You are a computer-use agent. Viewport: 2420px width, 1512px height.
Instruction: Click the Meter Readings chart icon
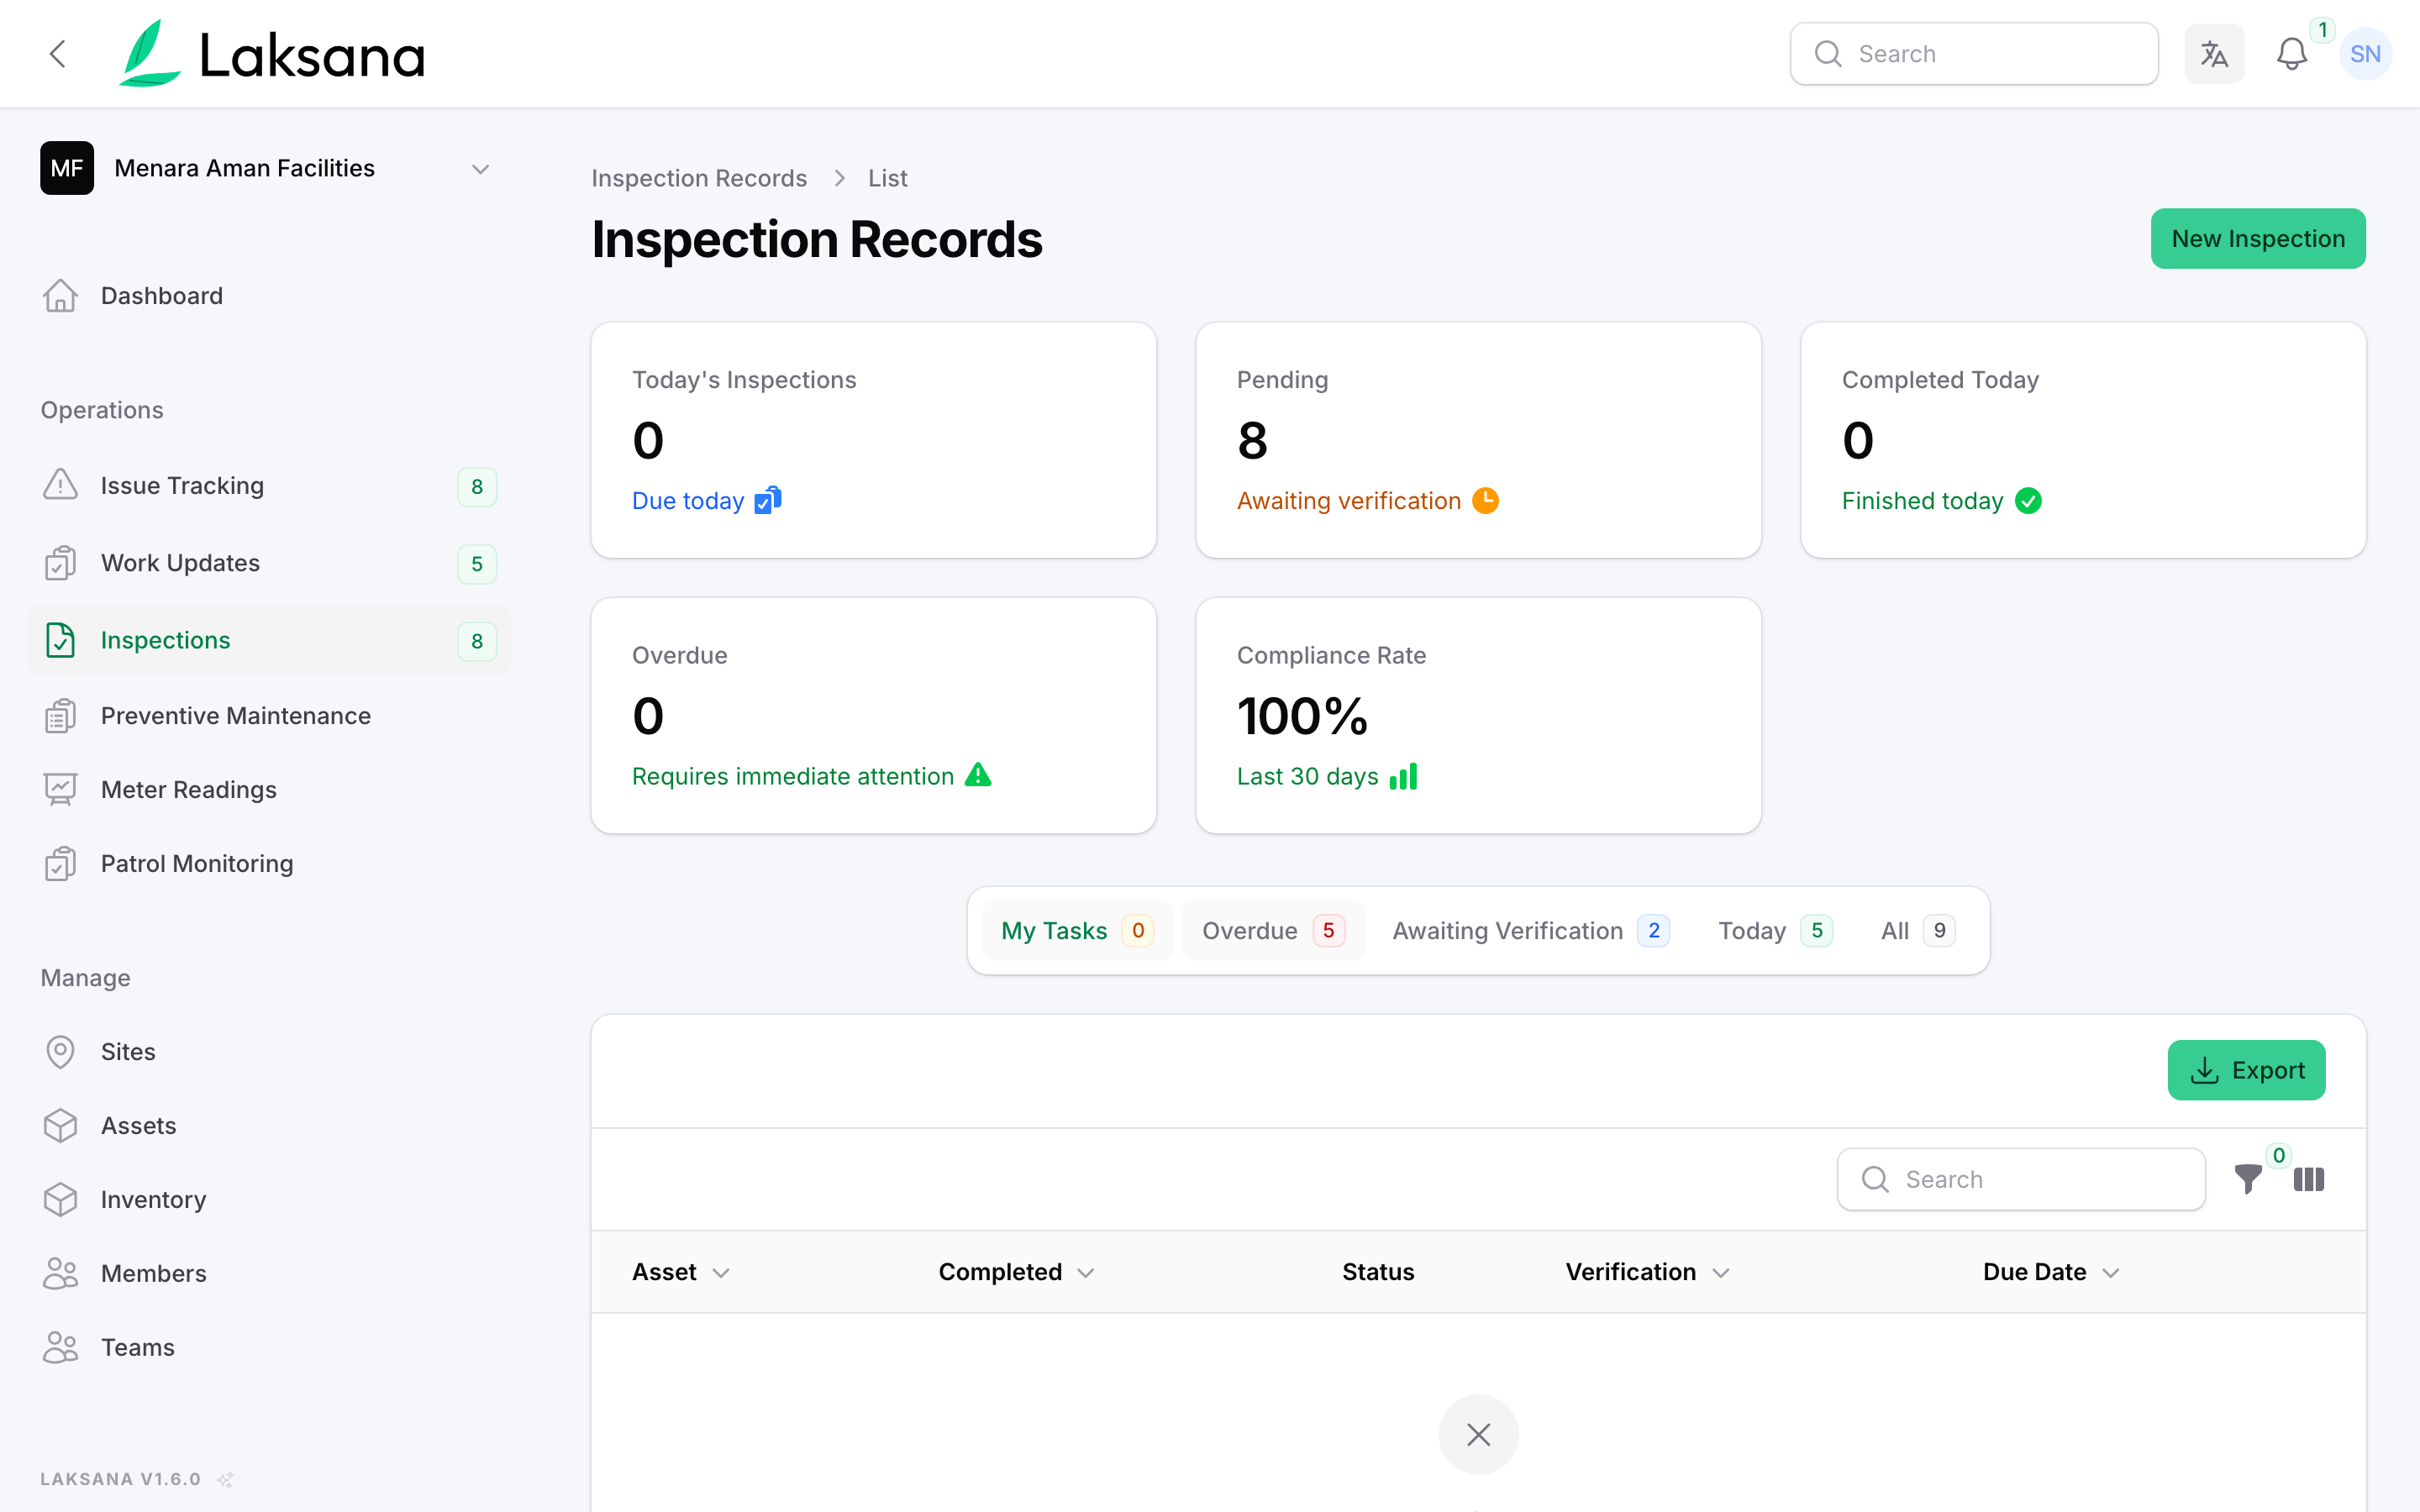60,790
